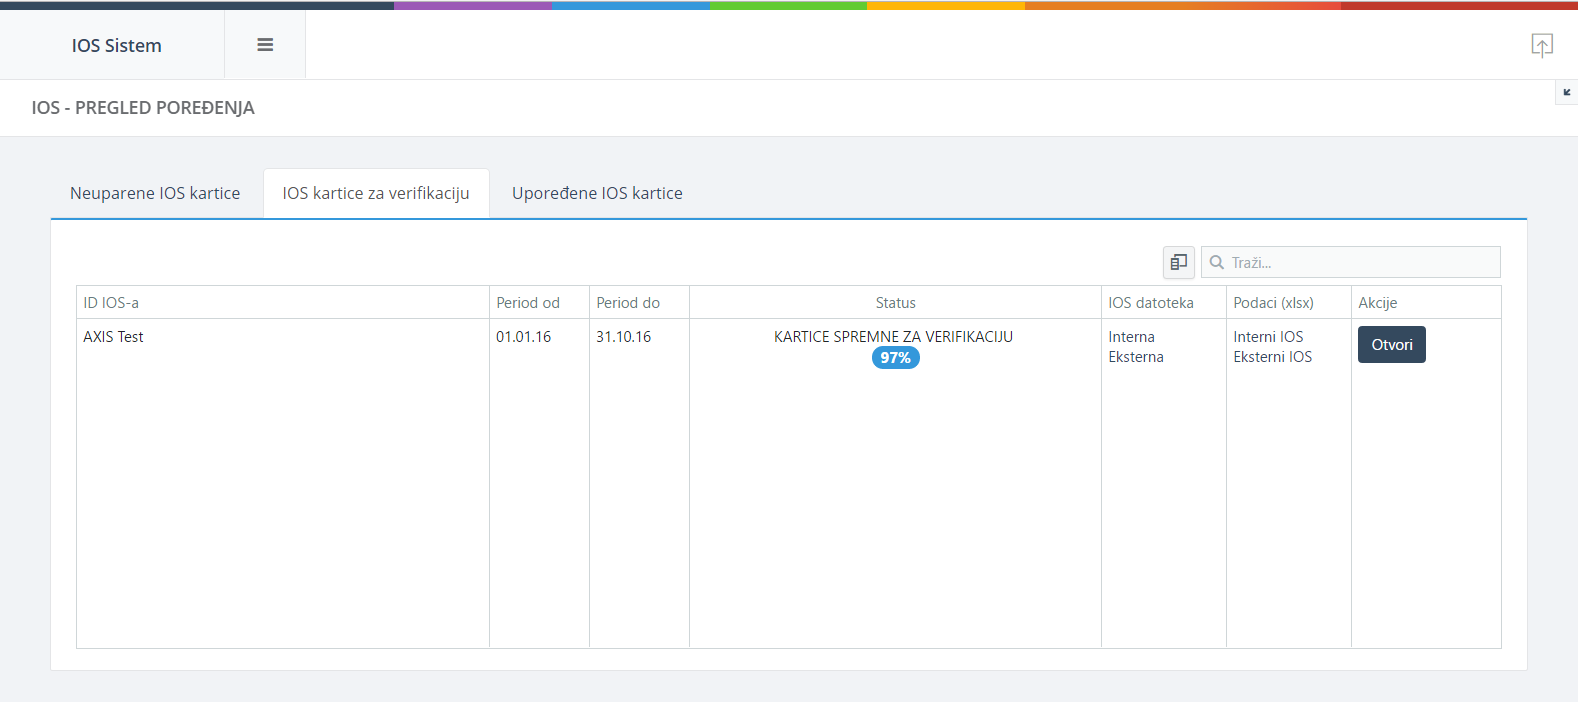The height and width of the screenshot is (702, 1578).
Task: Sort by Status column header
Action: 895,303
